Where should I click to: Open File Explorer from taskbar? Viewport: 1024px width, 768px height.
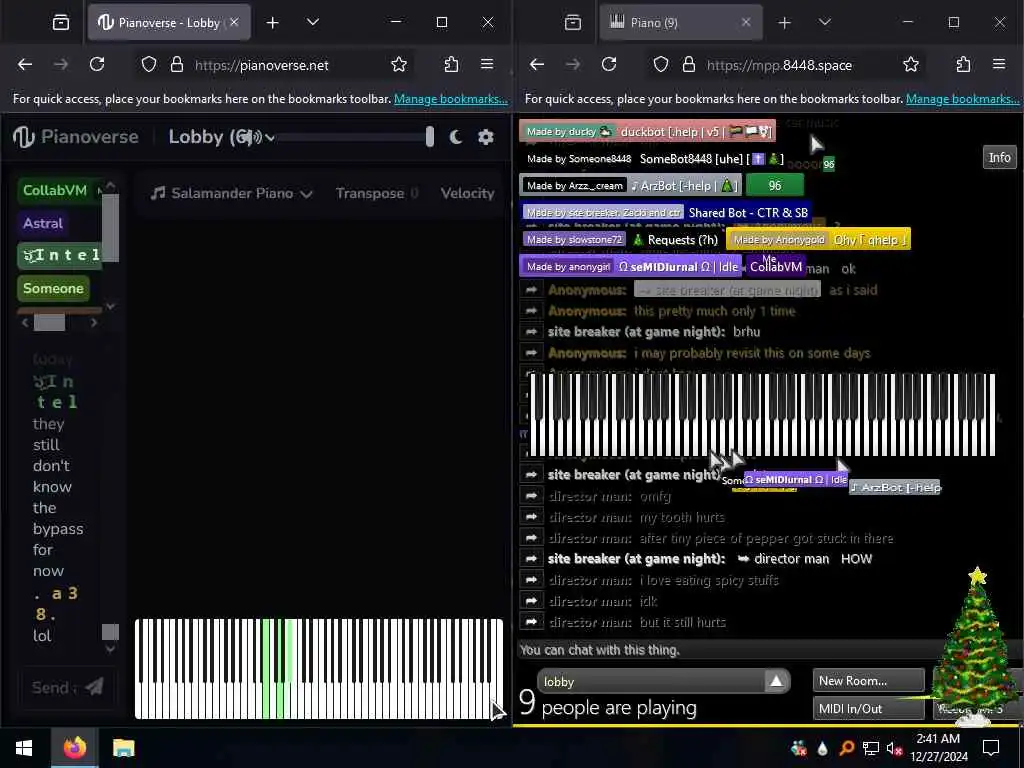coord(123,748)
